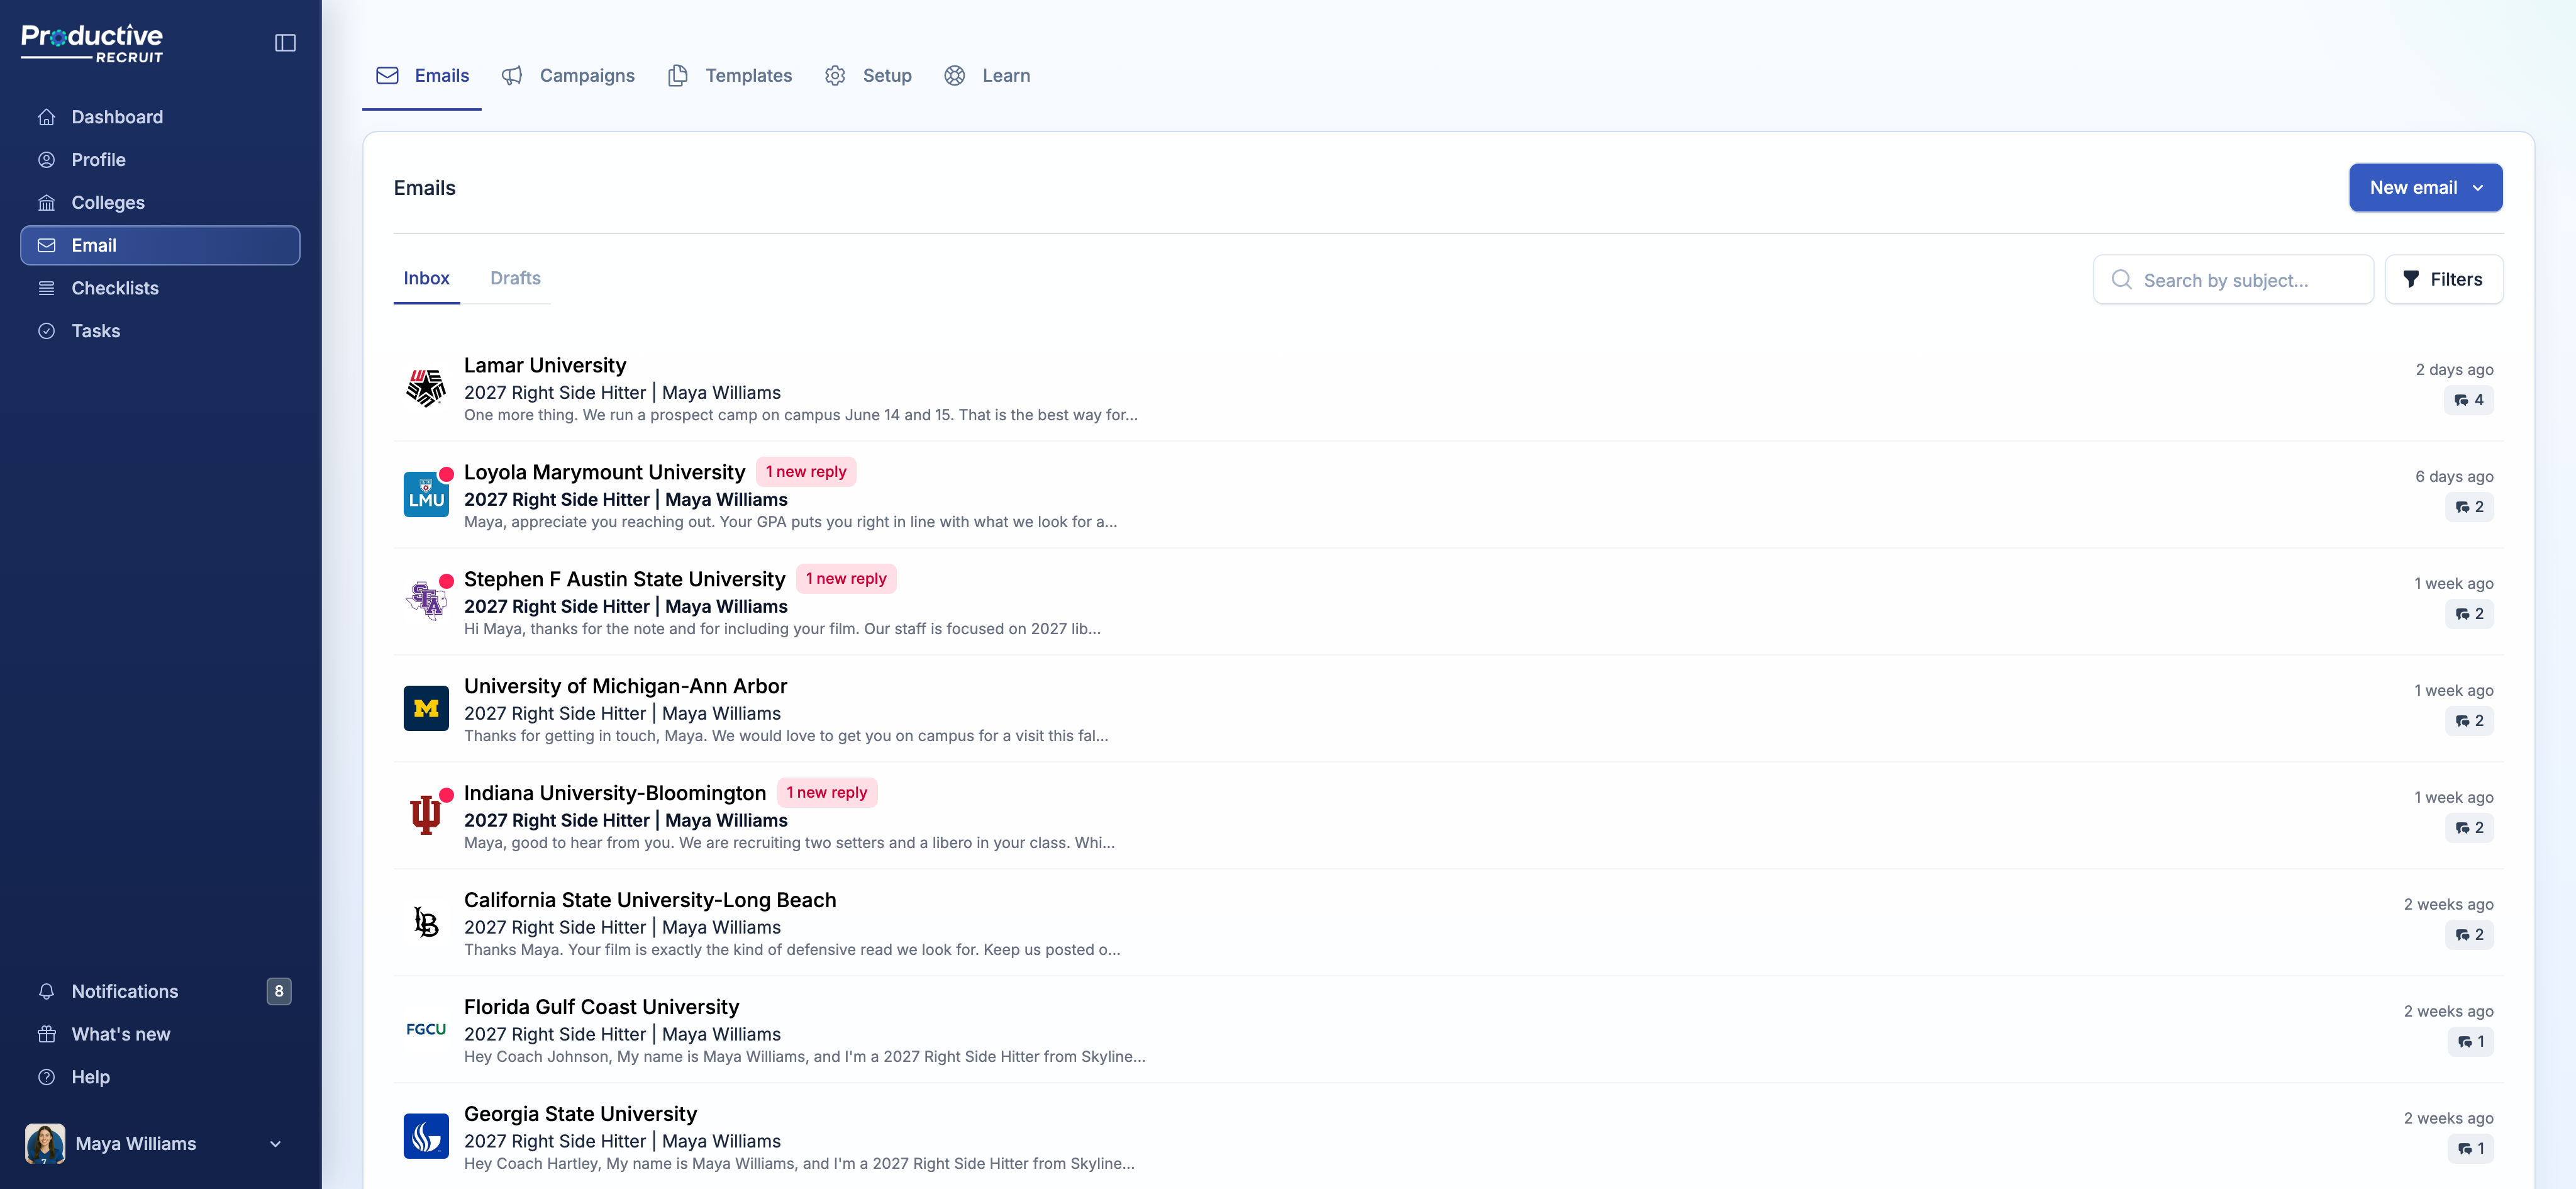The image size is (2576, 1189).
Task: Open What's new gift icon
Action: [46, 1034]
